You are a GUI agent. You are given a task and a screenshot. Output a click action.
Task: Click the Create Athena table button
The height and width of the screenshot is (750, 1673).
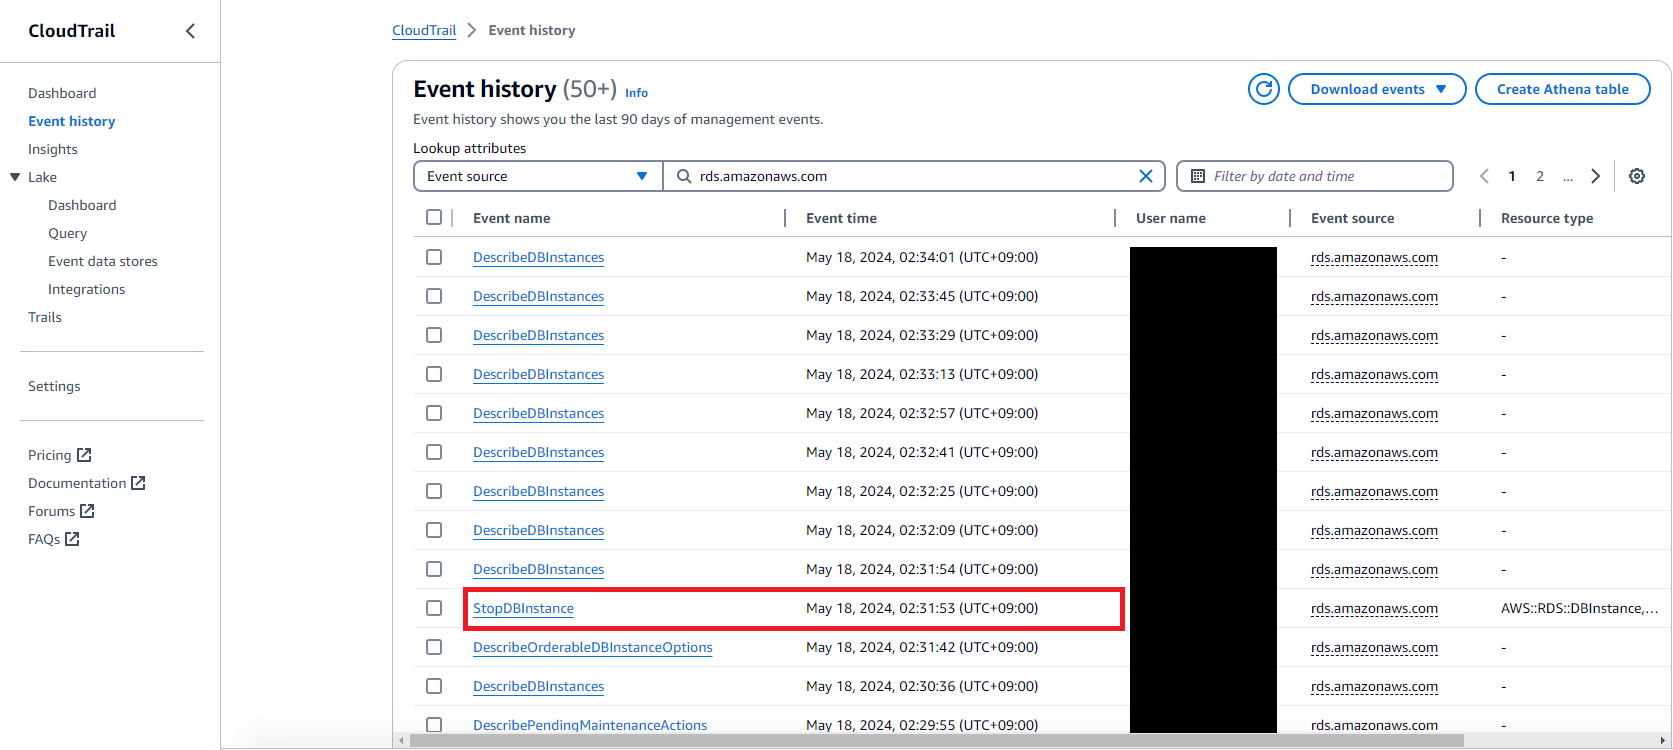1563,89
